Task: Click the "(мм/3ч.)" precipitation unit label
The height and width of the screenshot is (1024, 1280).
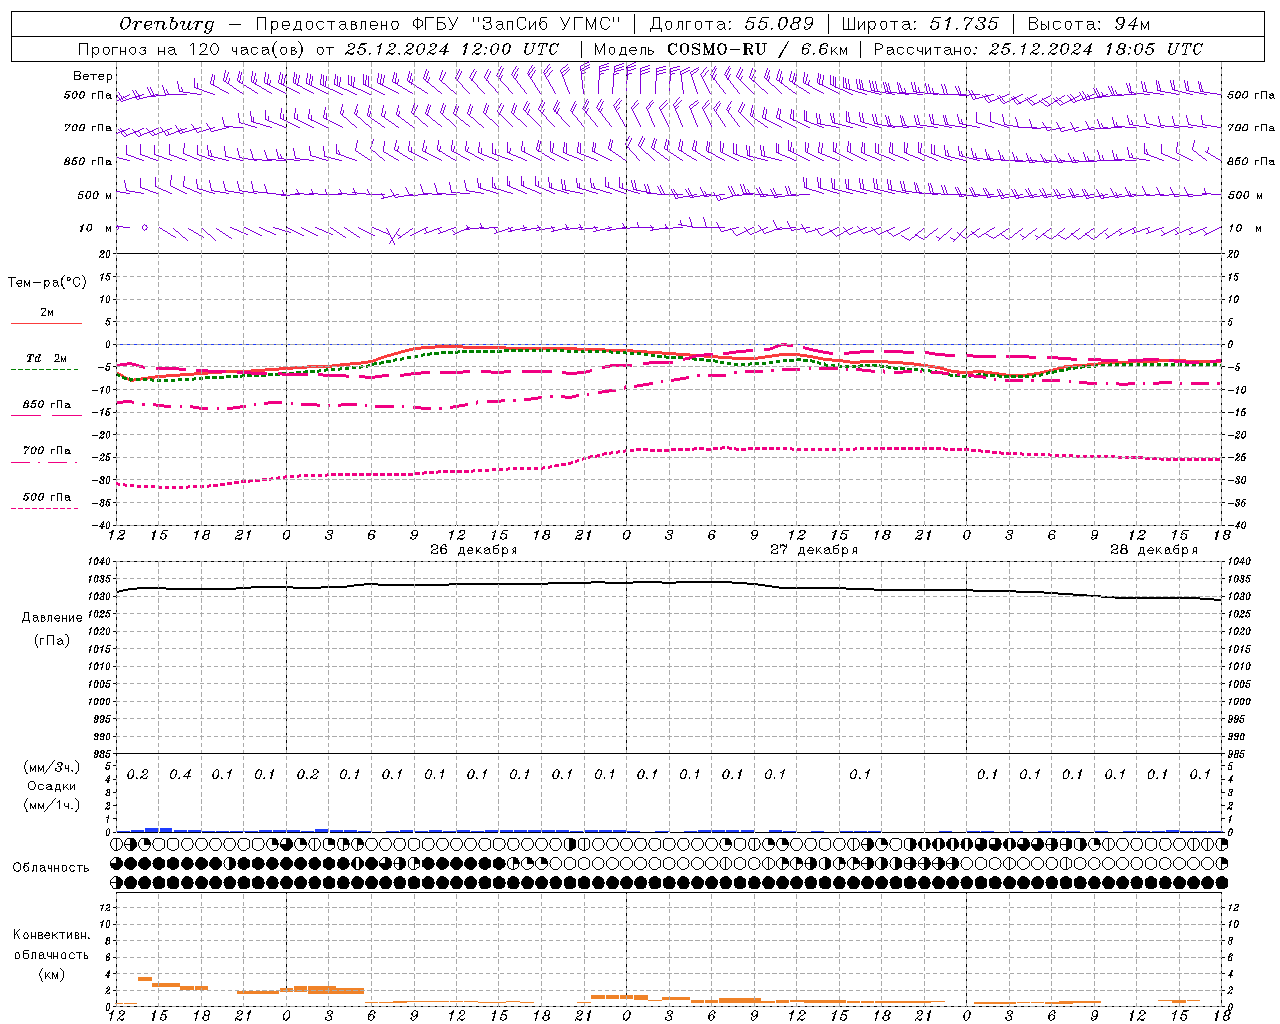Action: (52, 767)
